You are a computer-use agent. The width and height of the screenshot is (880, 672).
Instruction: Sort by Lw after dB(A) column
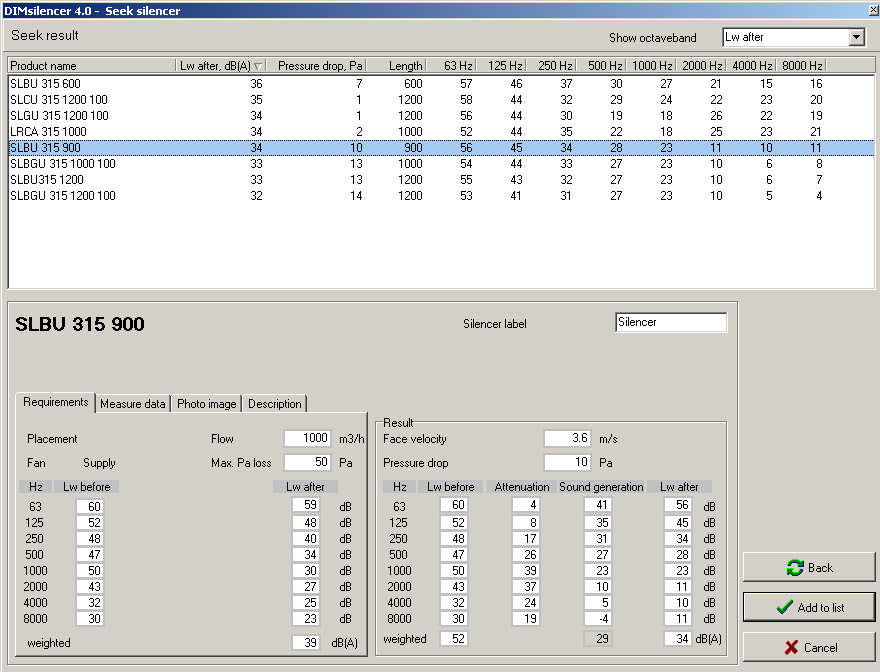[221, 66]
